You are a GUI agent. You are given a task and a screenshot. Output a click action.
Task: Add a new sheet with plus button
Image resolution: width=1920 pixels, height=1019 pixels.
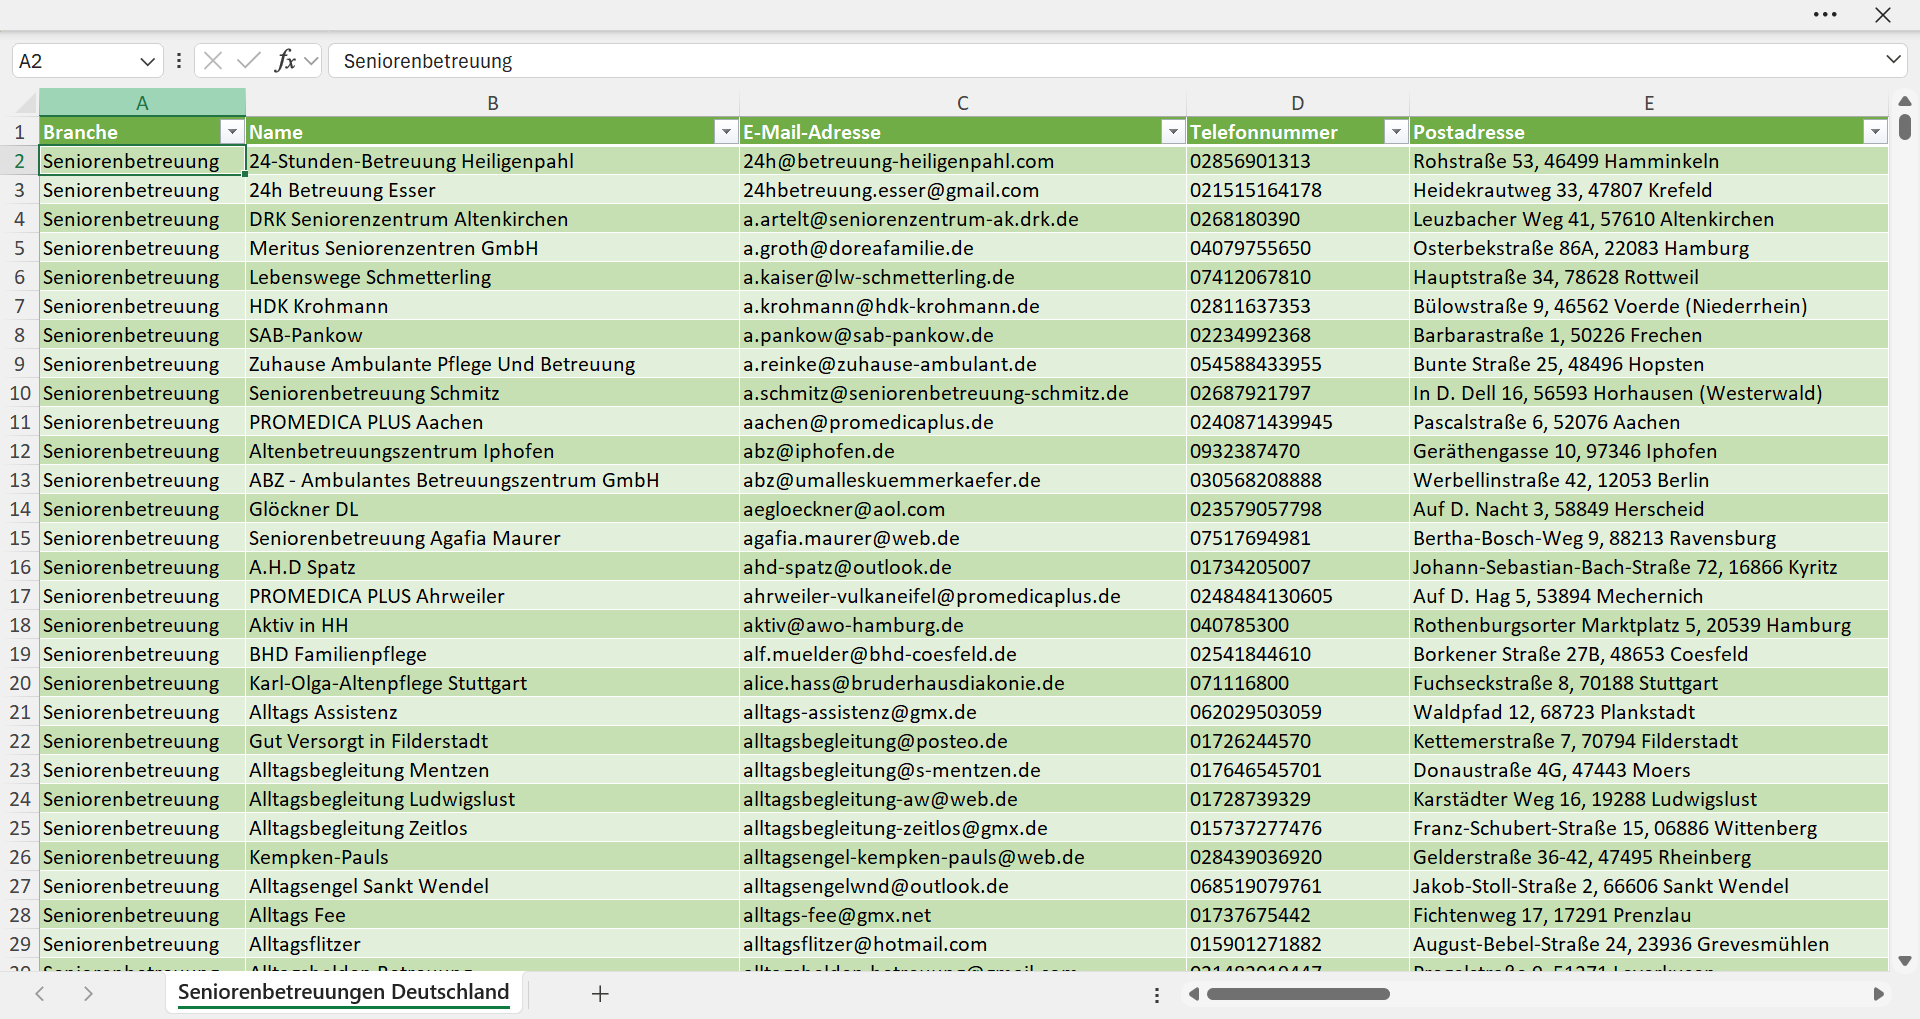pos(600,993)
